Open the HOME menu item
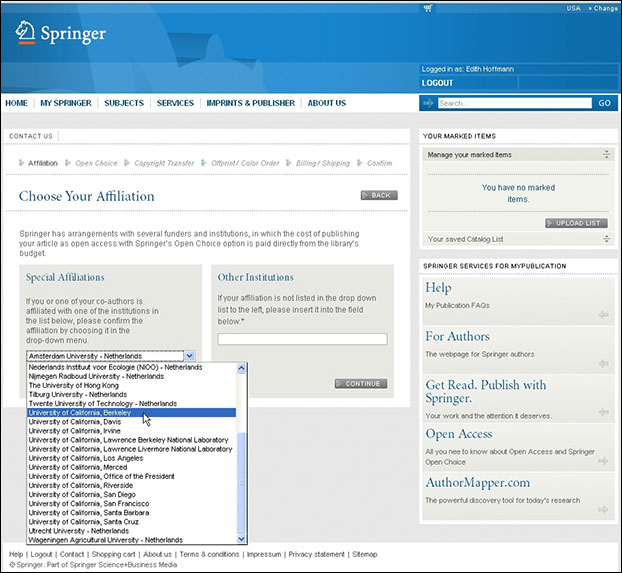Image resolution: width=622 pixels, height=573 pixels. click(16, 103)
